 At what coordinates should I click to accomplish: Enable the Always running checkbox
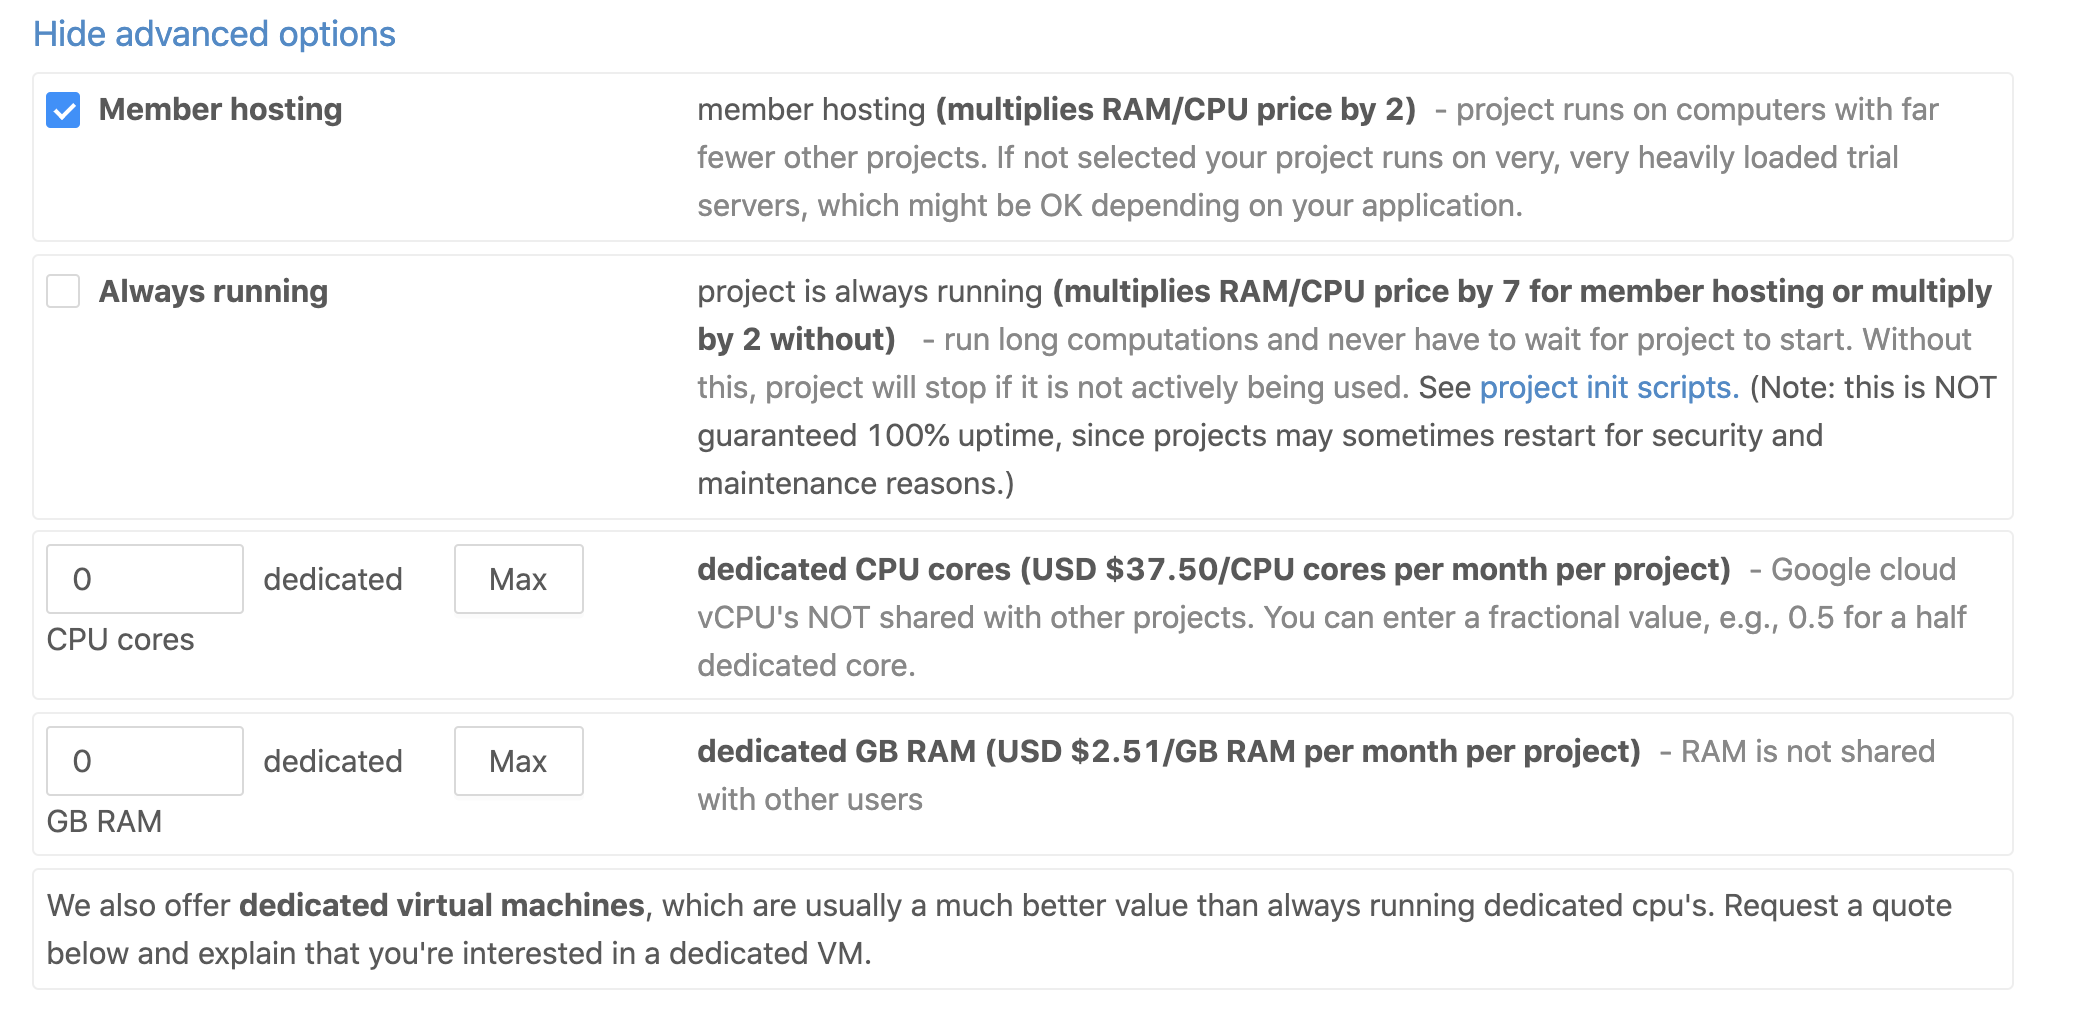point(63,292)
